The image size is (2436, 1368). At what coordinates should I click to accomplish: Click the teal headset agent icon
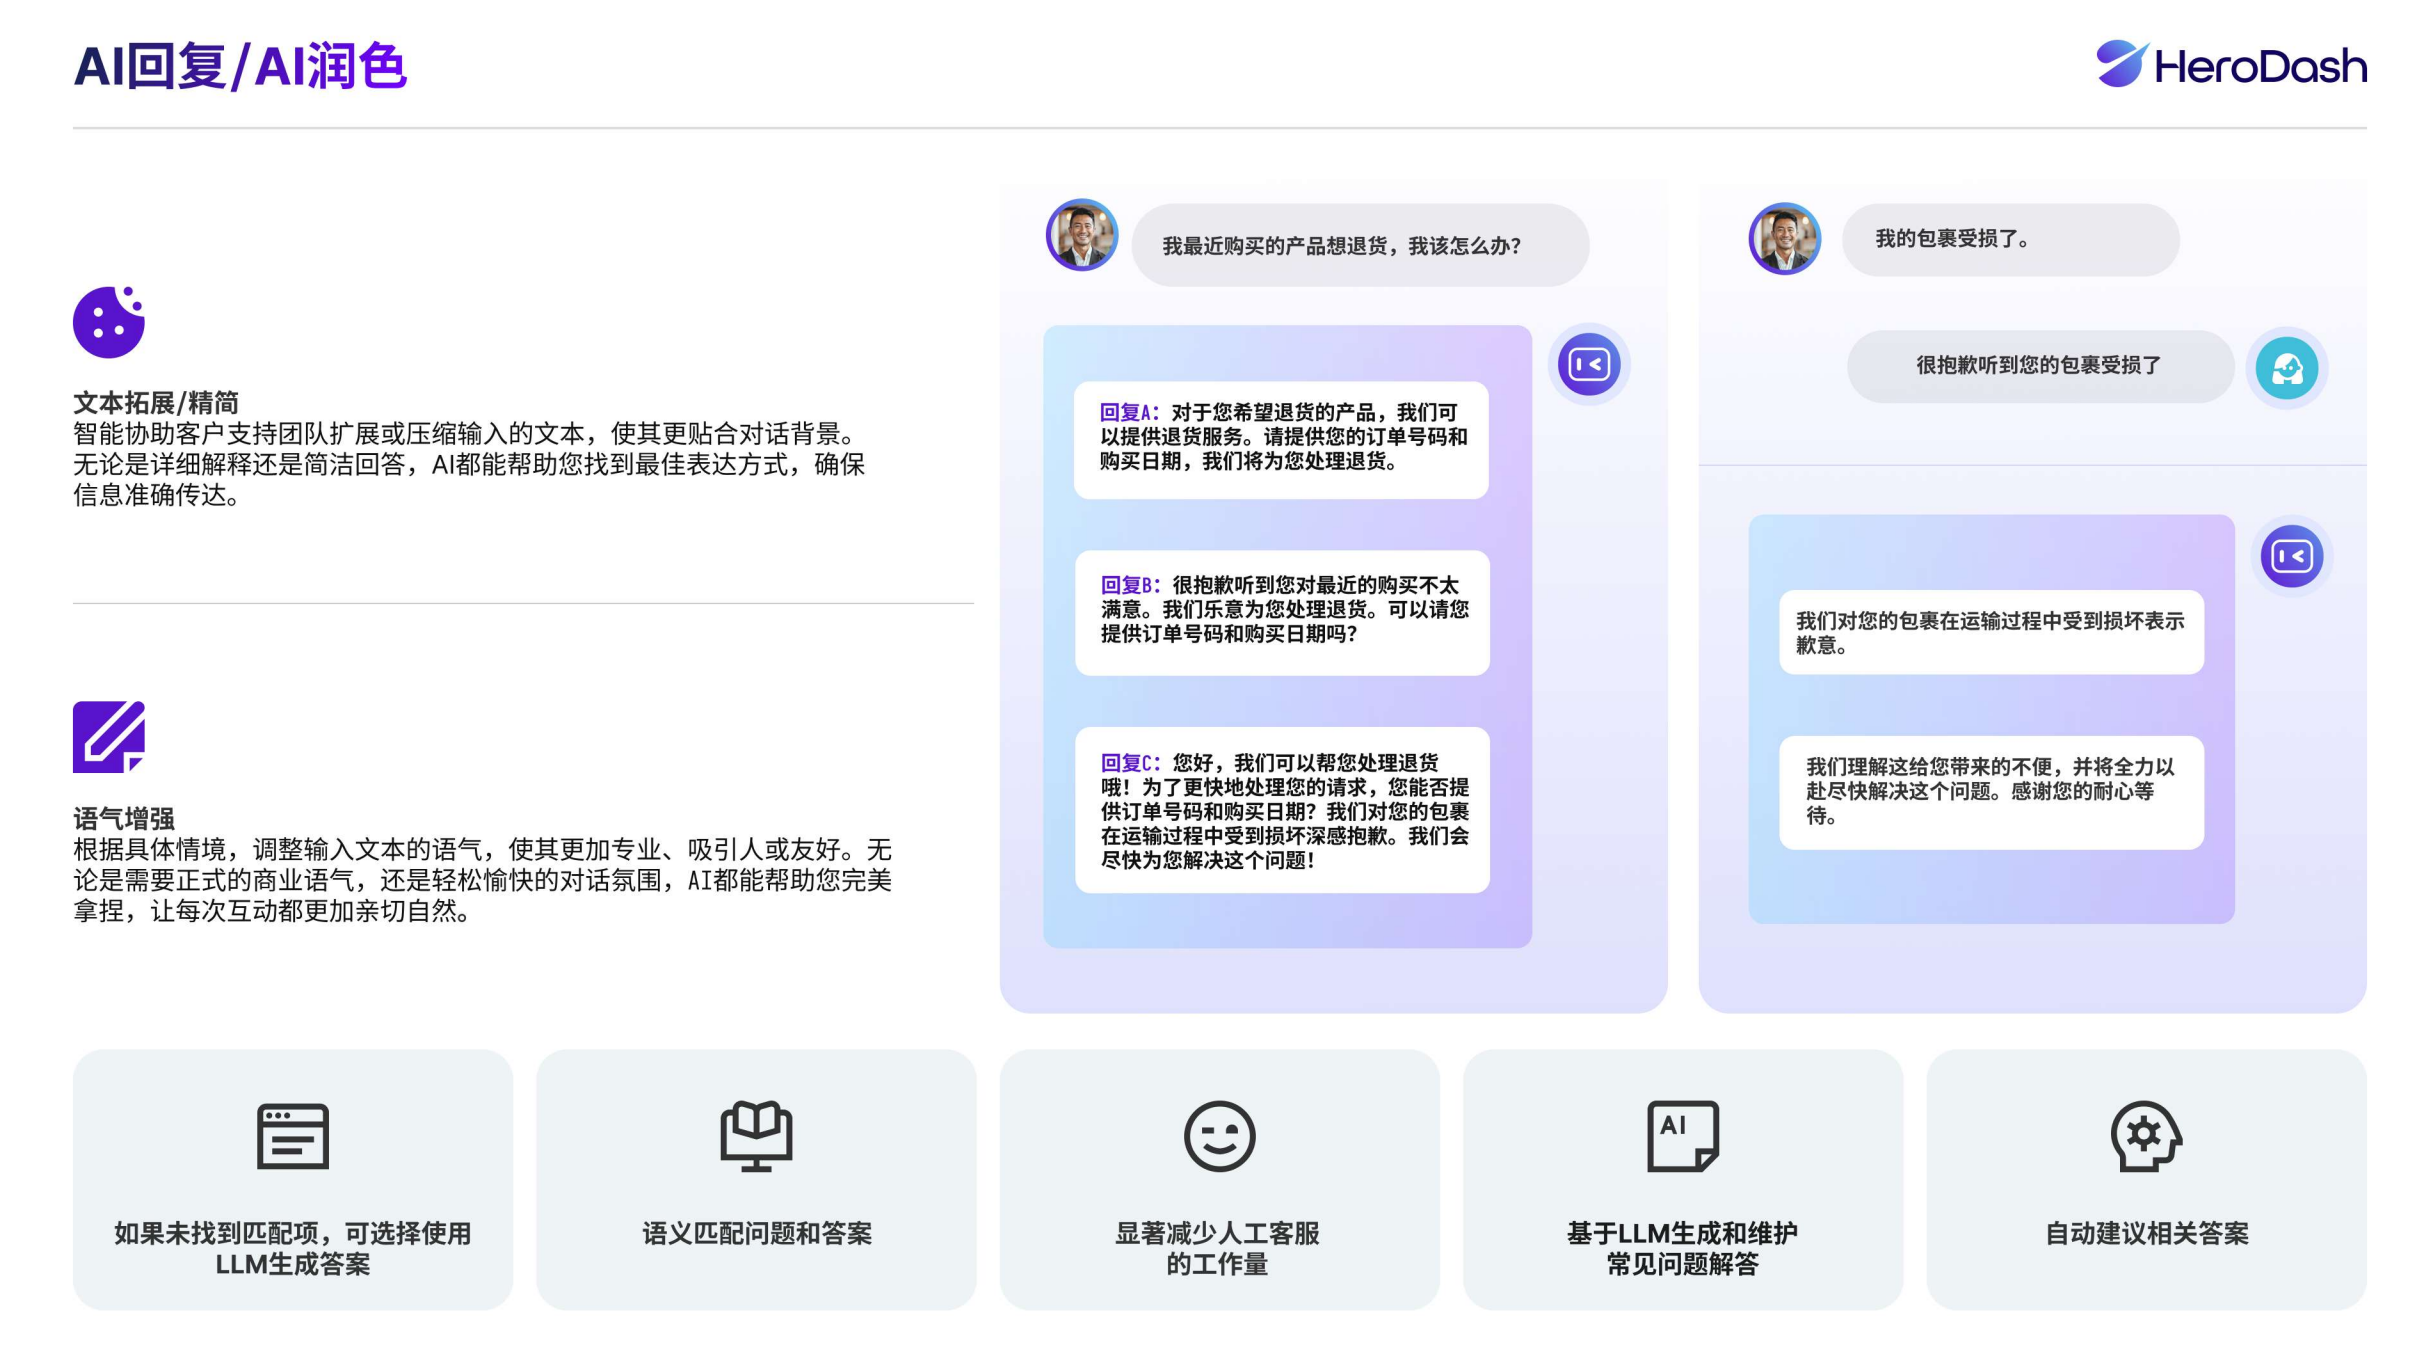coord(2287,369)
